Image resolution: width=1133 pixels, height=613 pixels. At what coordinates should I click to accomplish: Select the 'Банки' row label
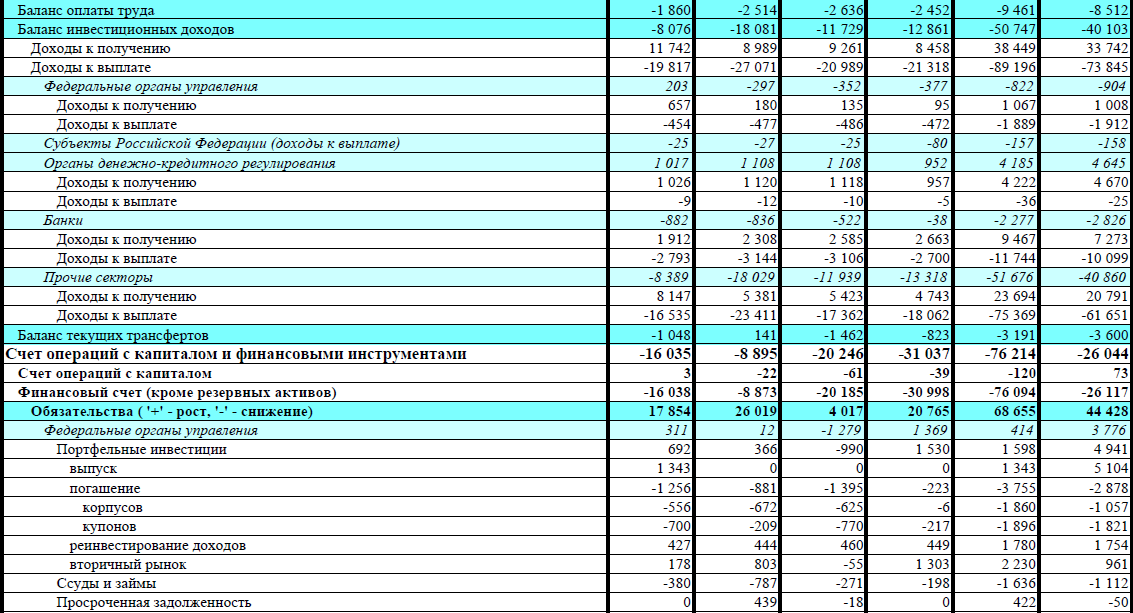point(63,220)
